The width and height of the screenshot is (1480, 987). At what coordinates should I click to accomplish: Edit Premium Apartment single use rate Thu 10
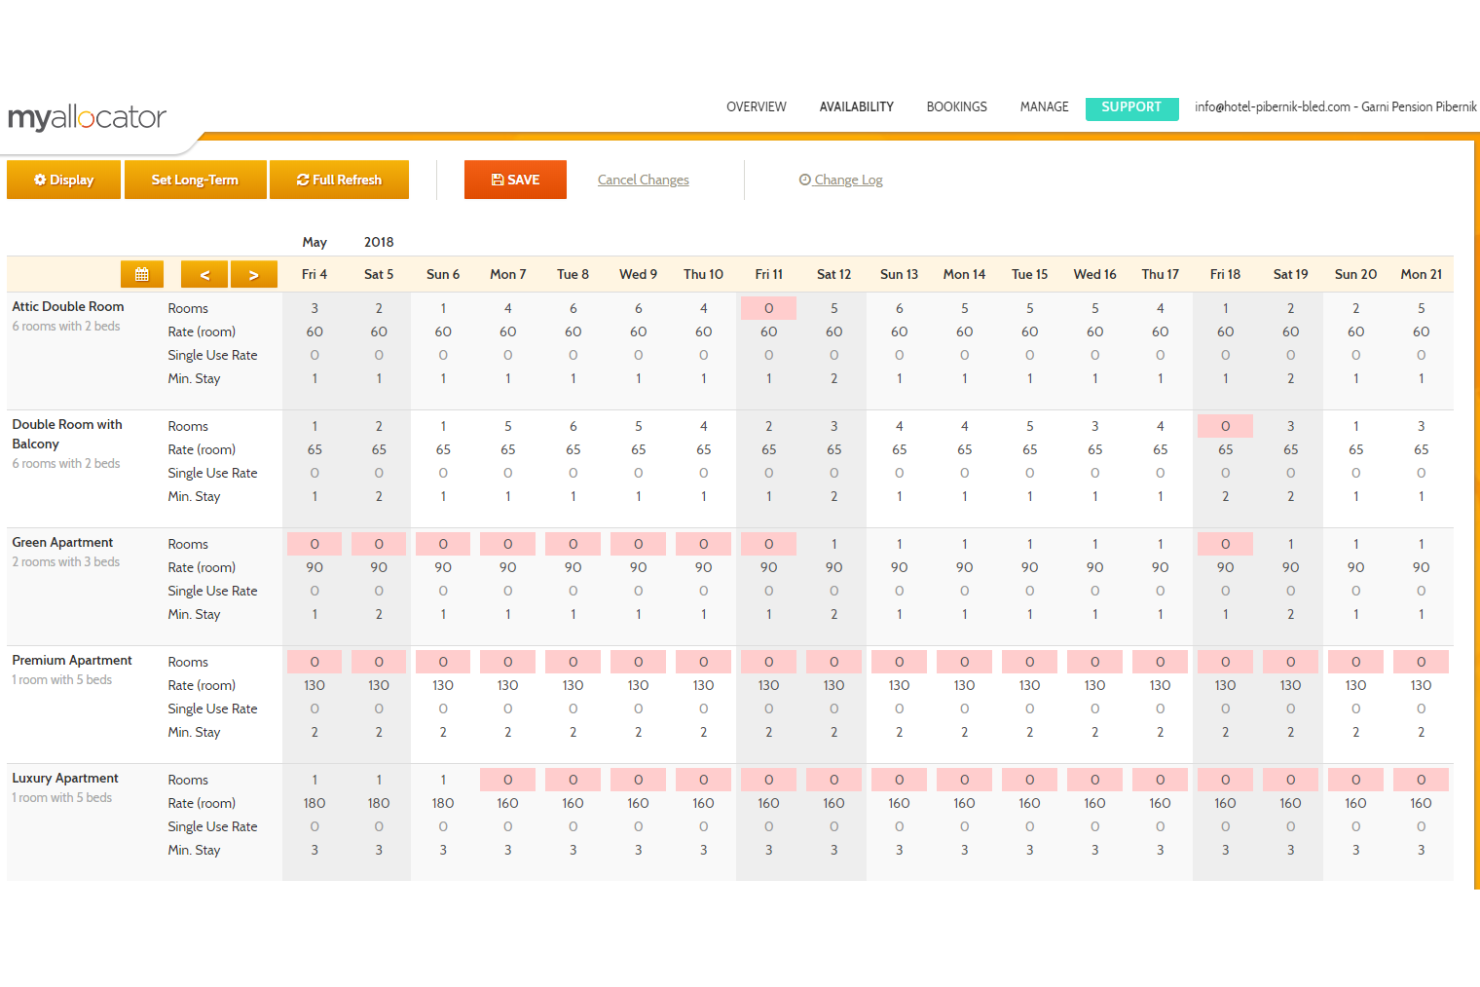click(703, 709)
